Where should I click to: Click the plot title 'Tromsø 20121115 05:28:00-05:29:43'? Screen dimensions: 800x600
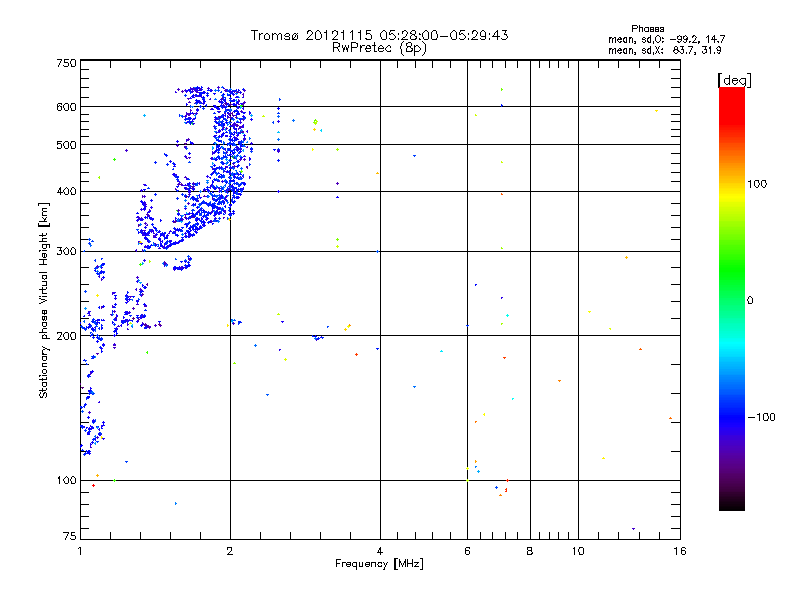pyautogui.click(x=379, y=35)
